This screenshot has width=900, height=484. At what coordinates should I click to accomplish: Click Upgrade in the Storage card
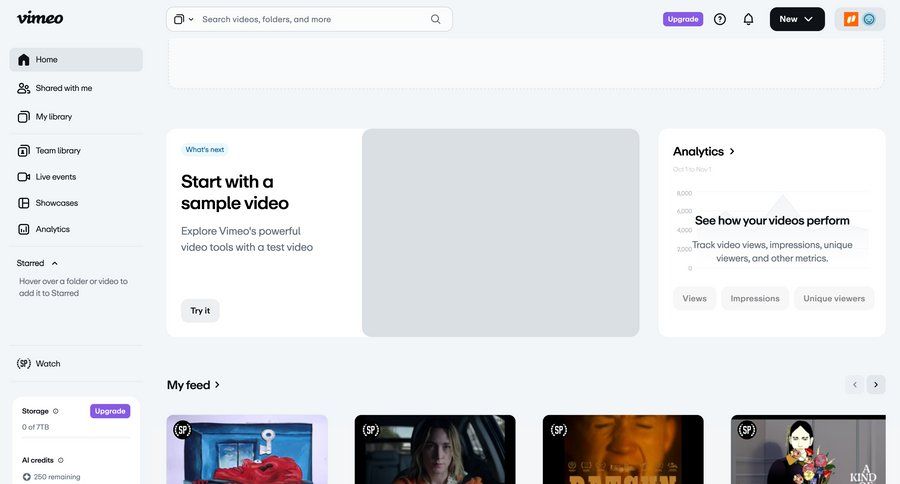[110, 411]
